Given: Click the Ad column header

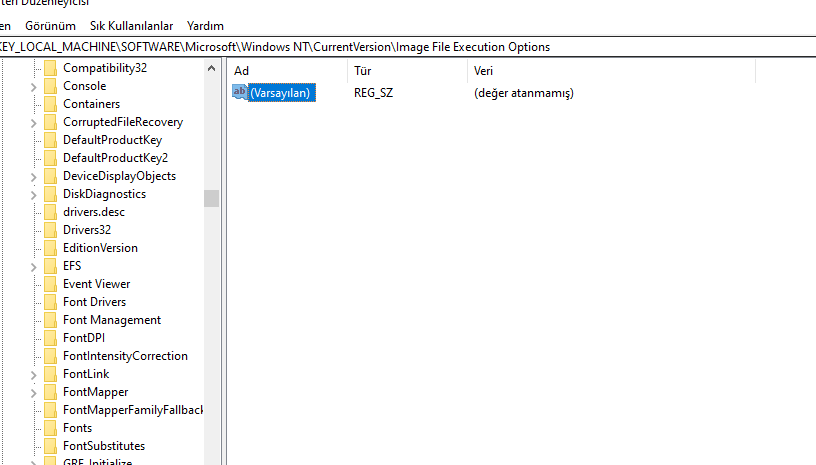Looking at the screenshot, I should point(287,71).
